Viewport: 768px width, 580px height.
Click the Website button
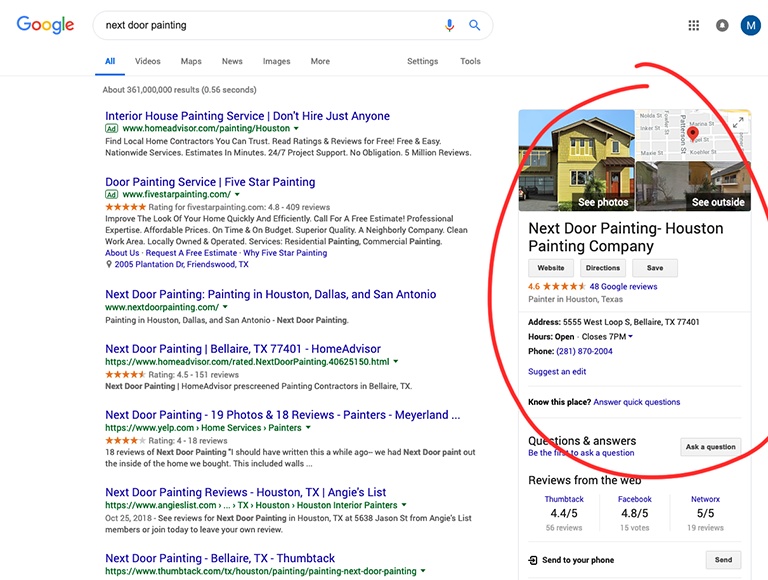[551, 268]
